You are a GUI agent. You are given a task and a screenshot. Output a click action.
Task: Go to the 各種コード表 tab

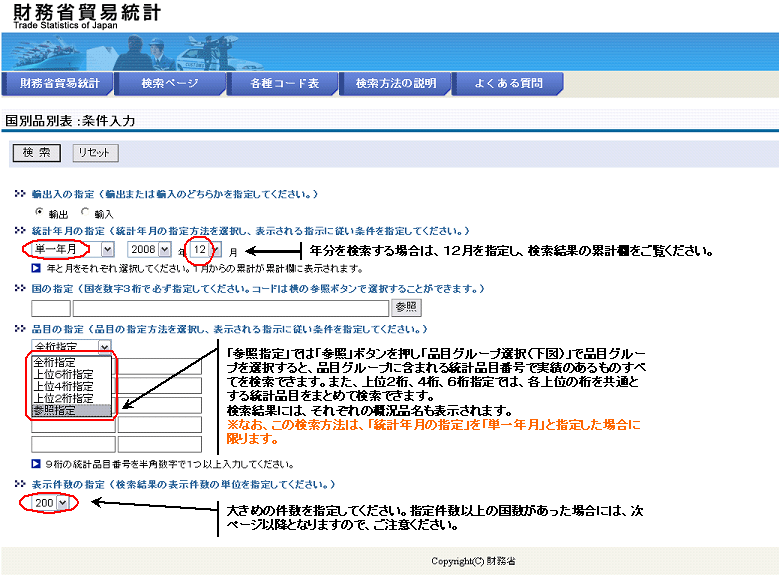(284, 83)
